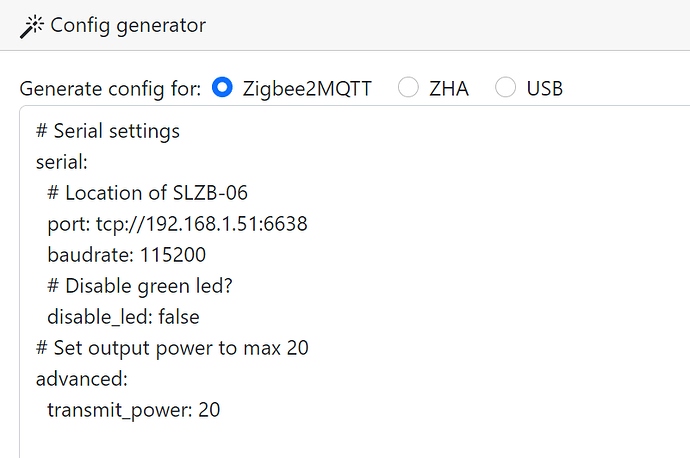Place cursor on the "advanced:" line
This screenshot has width=690, height=458.
(x=81, y=379)
